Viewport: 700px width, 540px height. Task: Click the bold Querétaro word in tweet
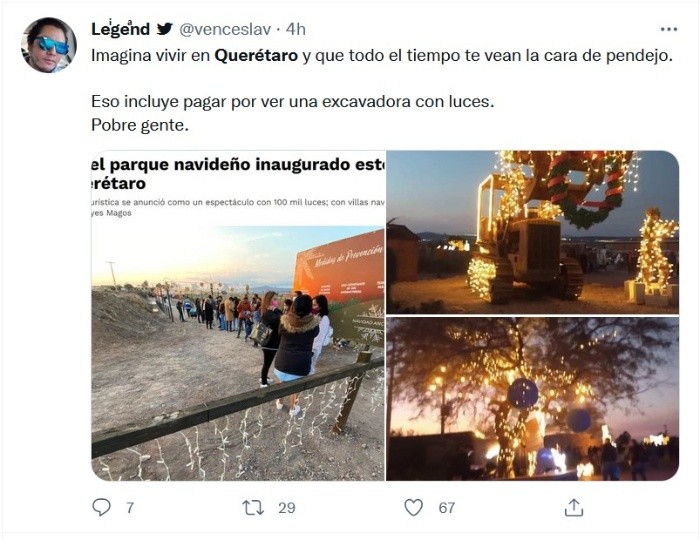256,56
